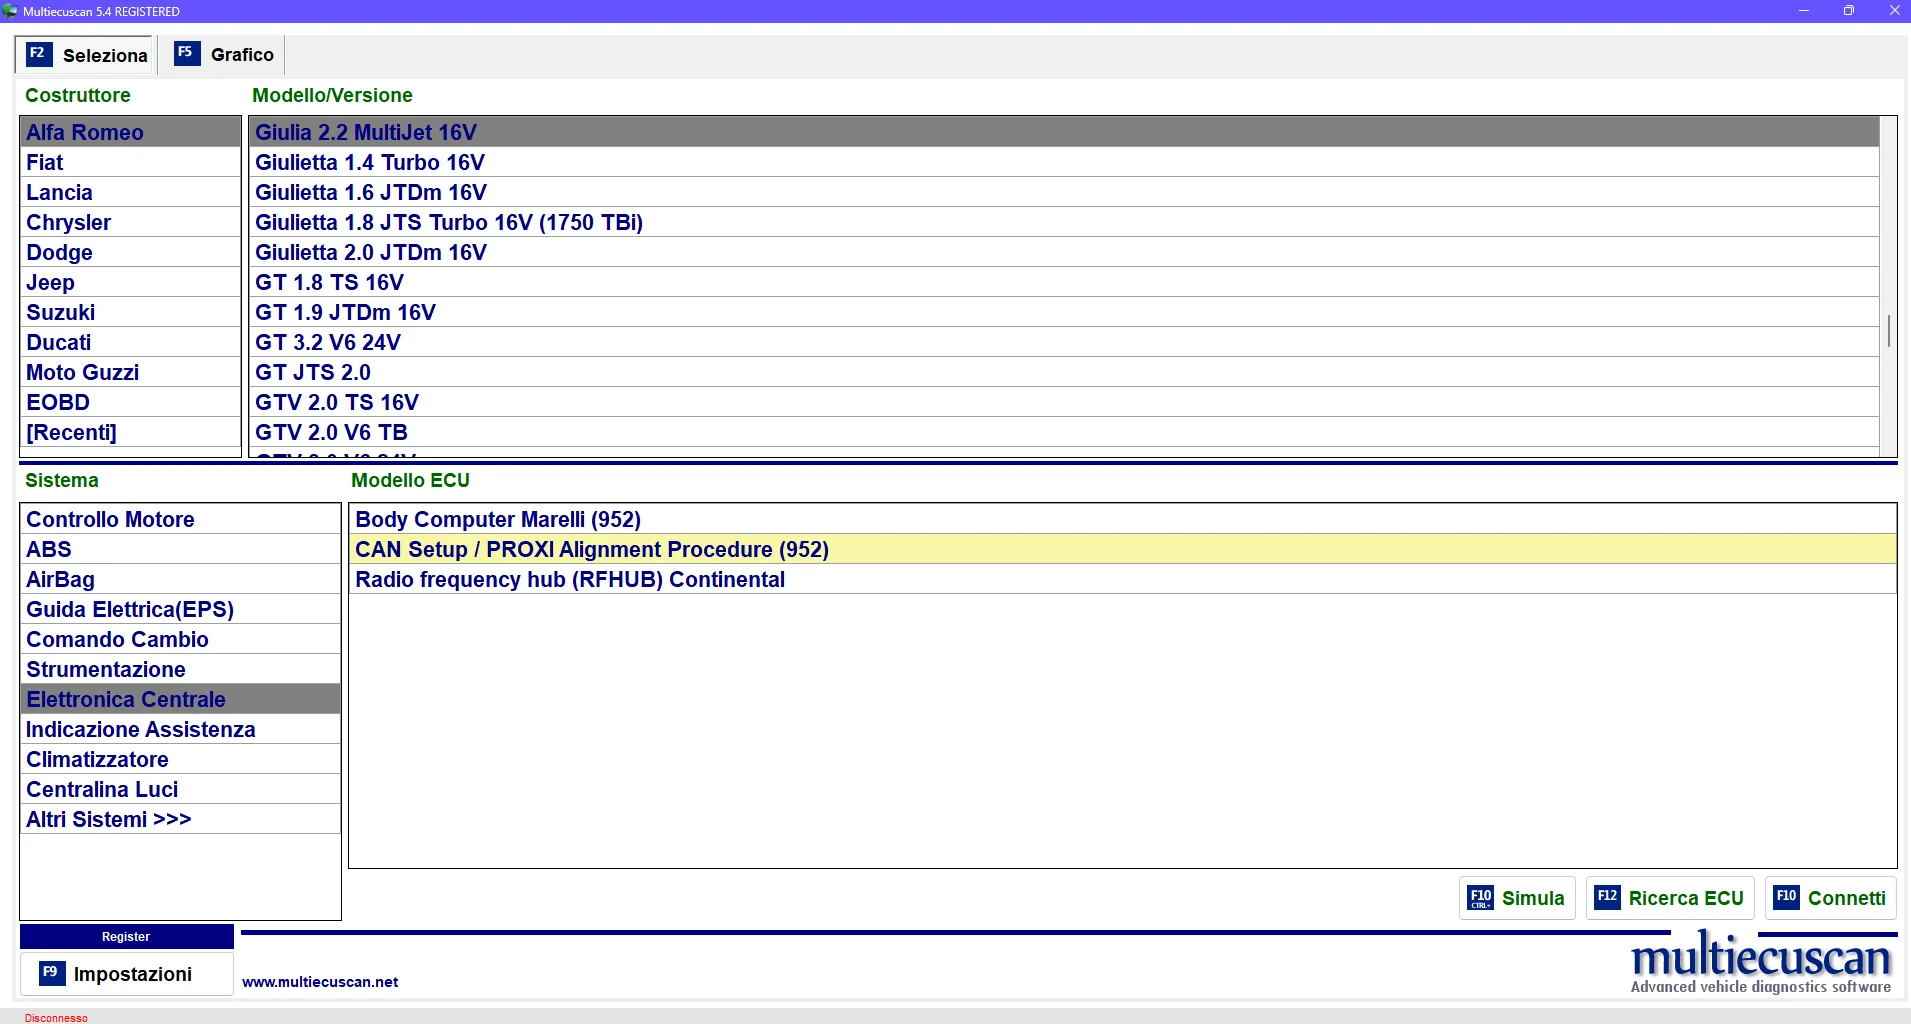Choose Chrysler in the manufacturer list
1911x1024 pixels.
(x=130, y=222)
